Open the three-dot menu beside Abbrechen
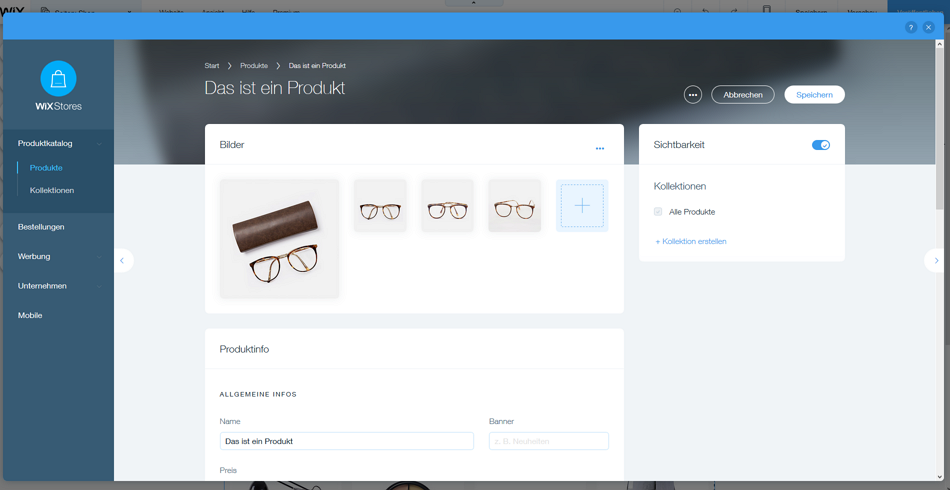This screenshot has width=950, height=490. tap(693, 95)
